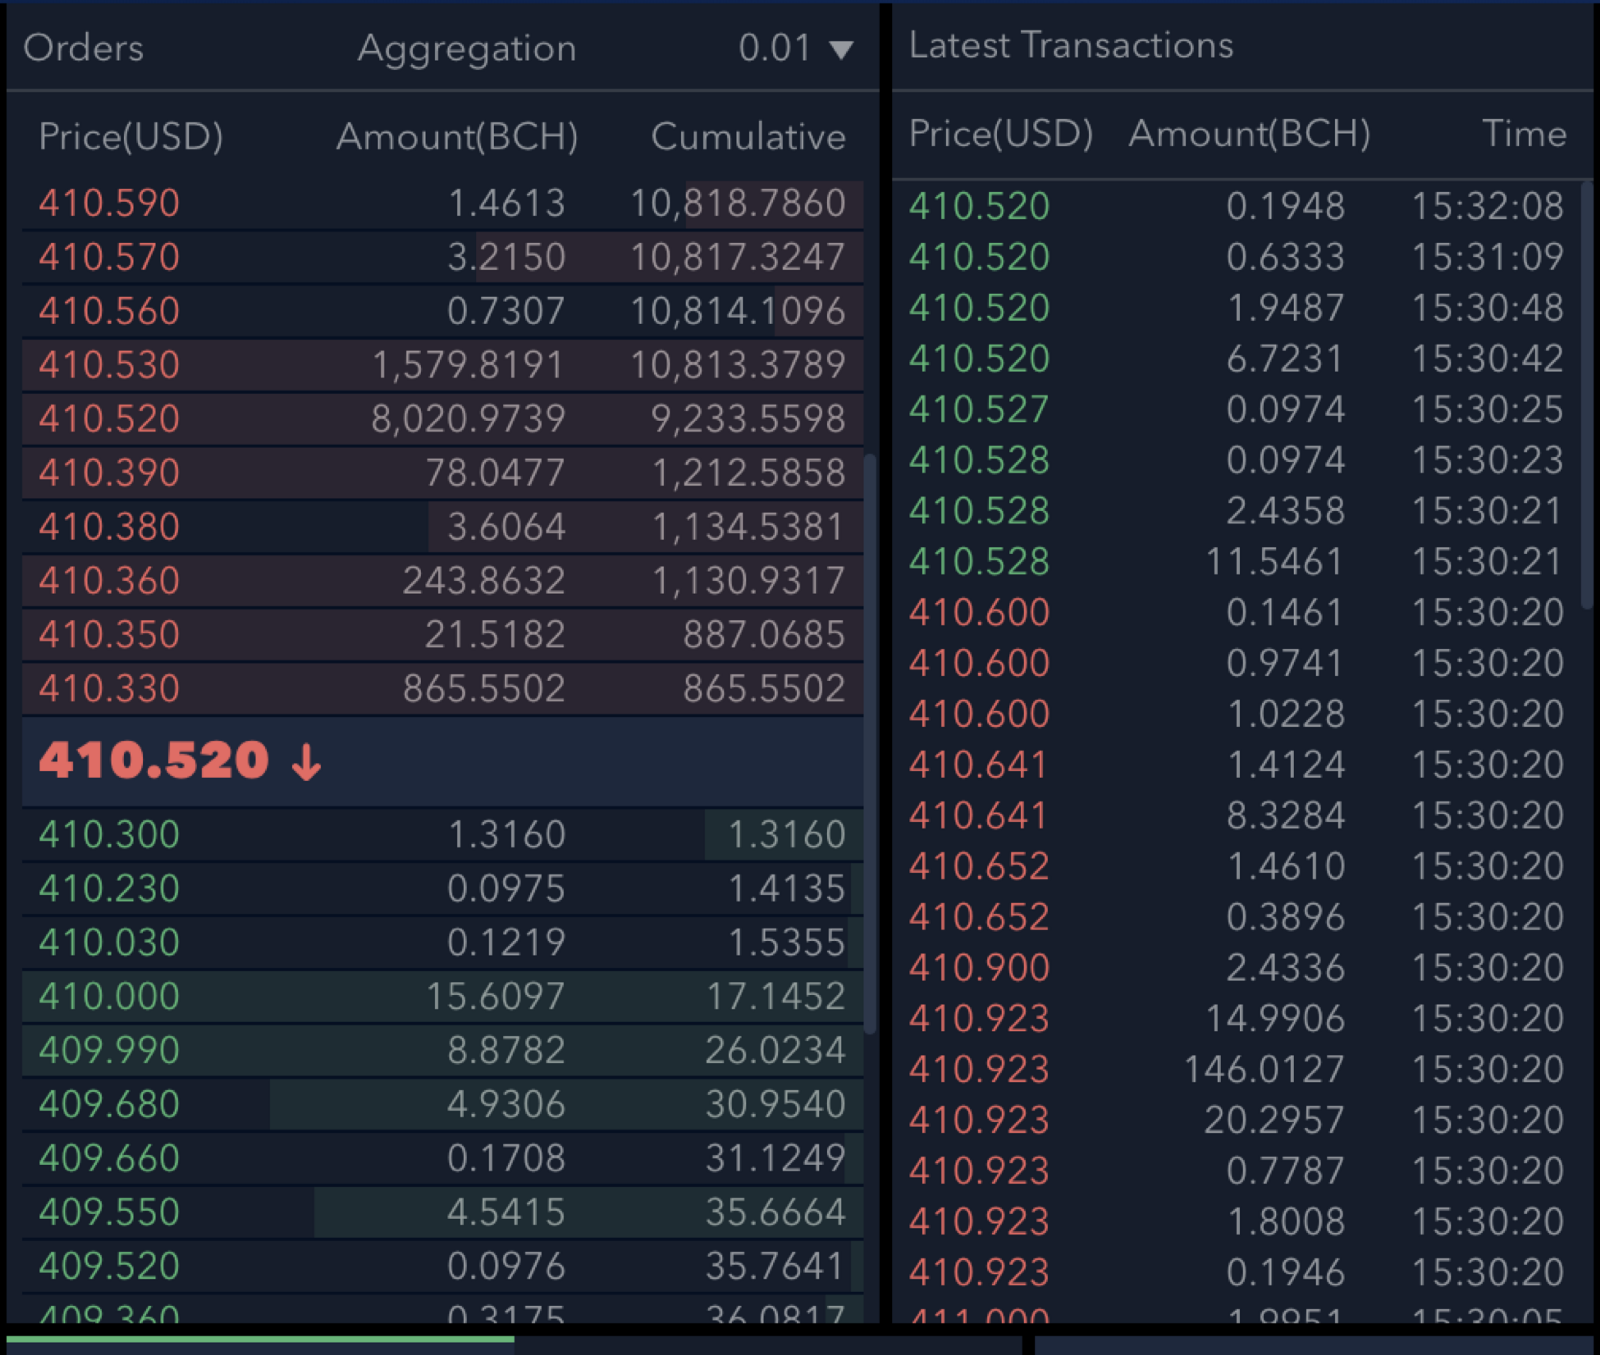Screen dimensions: 1600x1355
Task: Select sell order at price 410.350
Action: 442,635
